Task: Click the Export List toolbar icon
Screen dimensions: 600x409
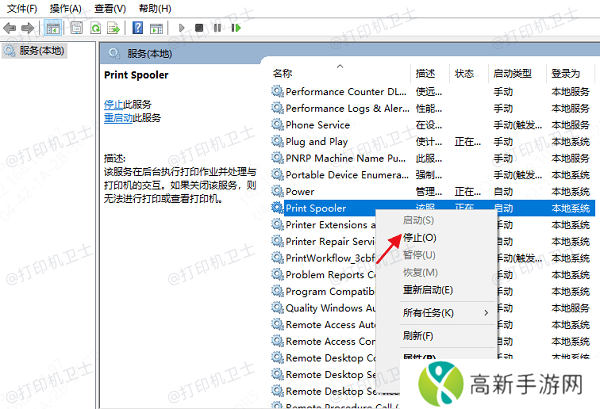Action: 116,28
